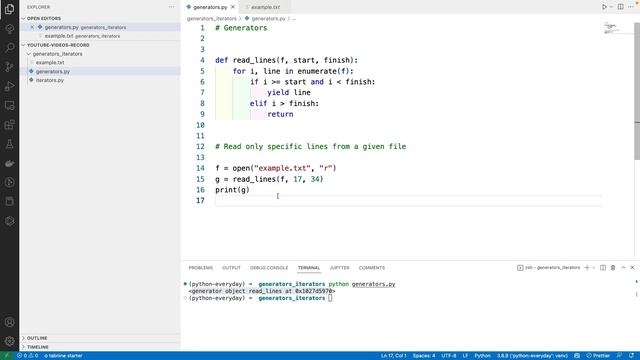This screenshot has height=360, width=640.
Task: Close generators.py tab
Action: (x=233, y=7)
